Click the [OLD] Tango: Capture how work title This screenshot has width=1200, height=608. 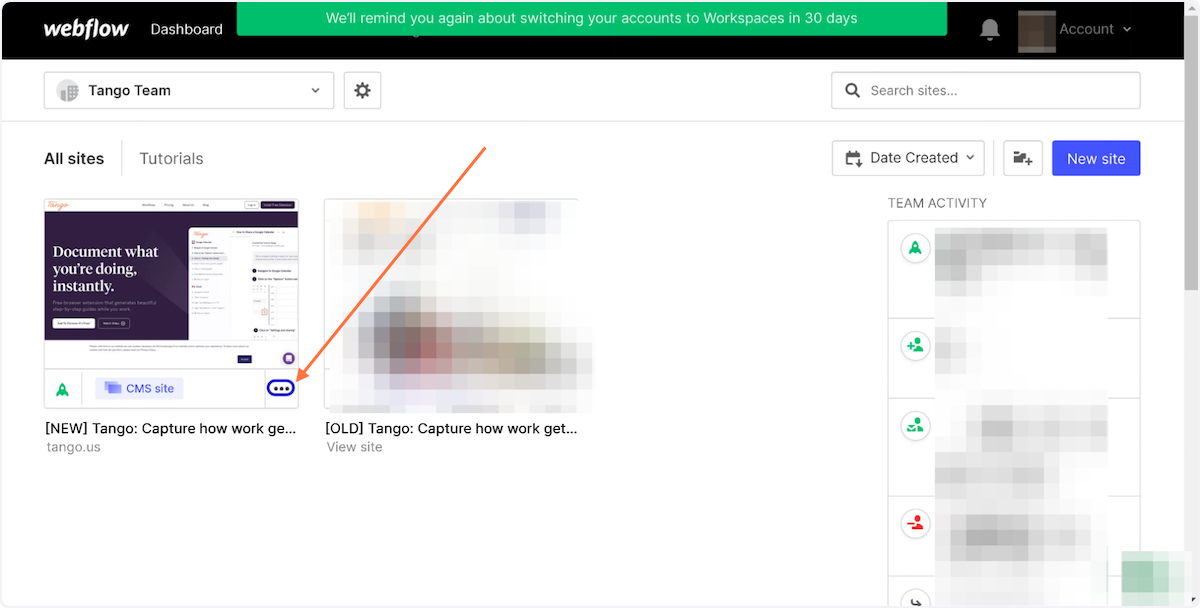[x=451, y=428]
